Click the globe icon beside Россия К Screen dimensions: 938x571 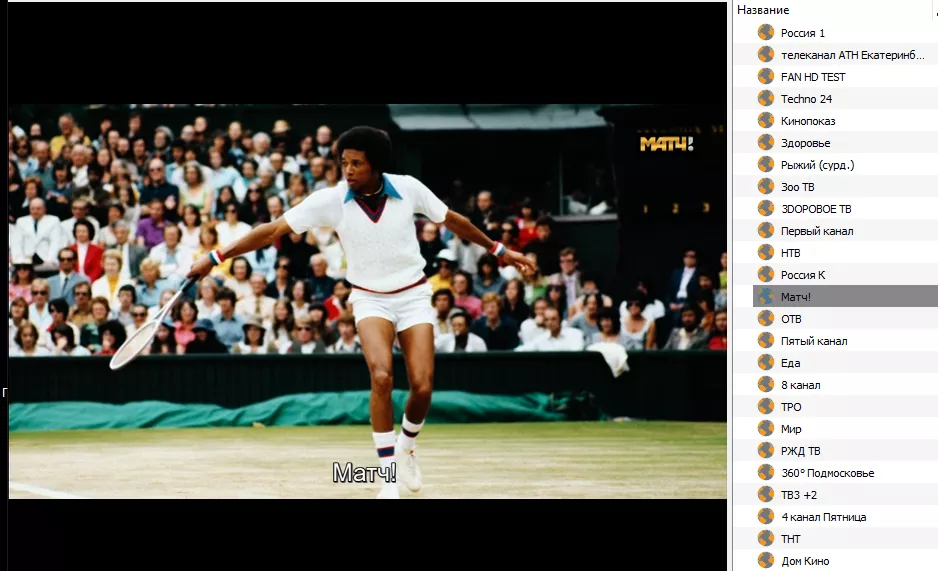(766, 274)
